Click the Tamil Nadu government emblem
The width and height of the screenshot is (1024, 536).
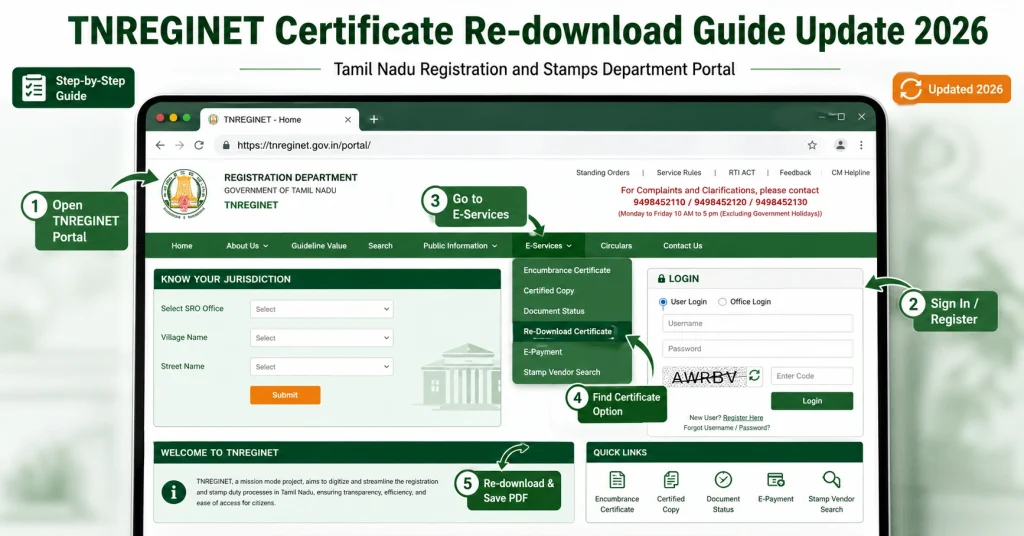coord(184,193)
